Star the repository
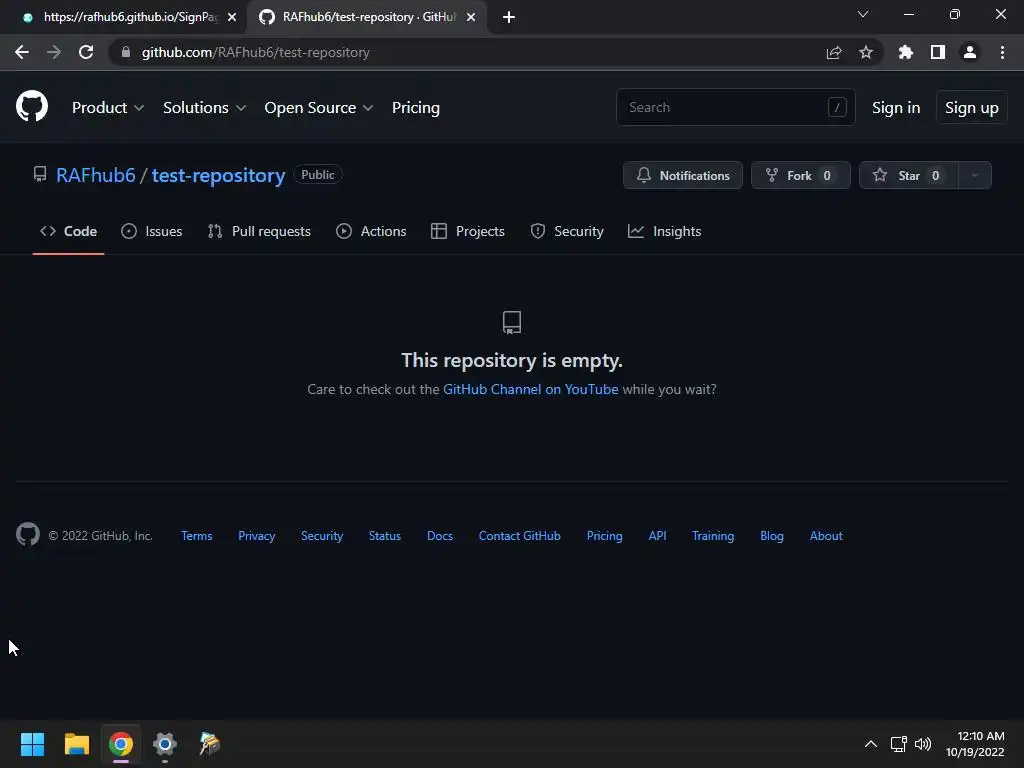 point(909,175)
